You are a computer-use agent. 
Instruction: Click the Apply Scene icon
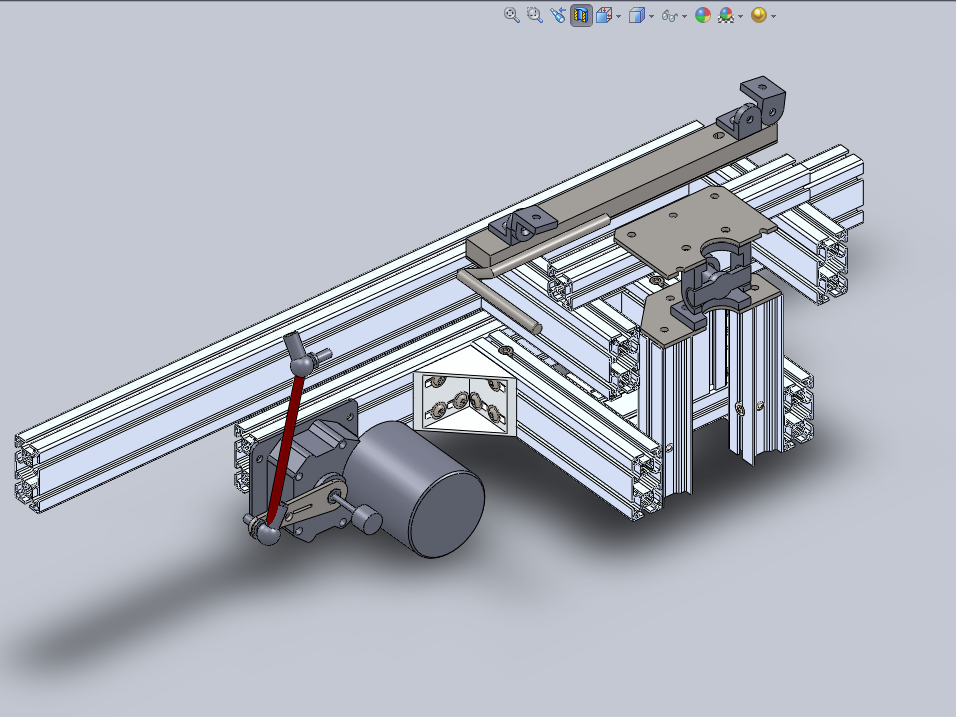(726, 15)
